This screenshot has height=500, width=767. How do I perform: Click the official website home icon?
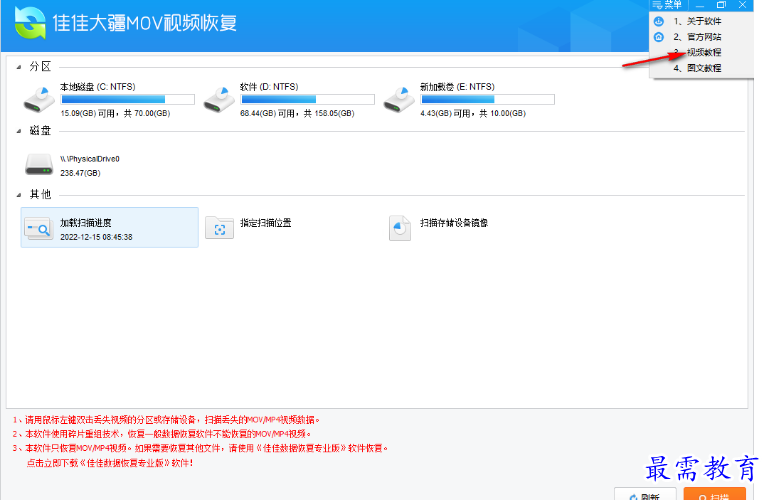coord(659,37)
